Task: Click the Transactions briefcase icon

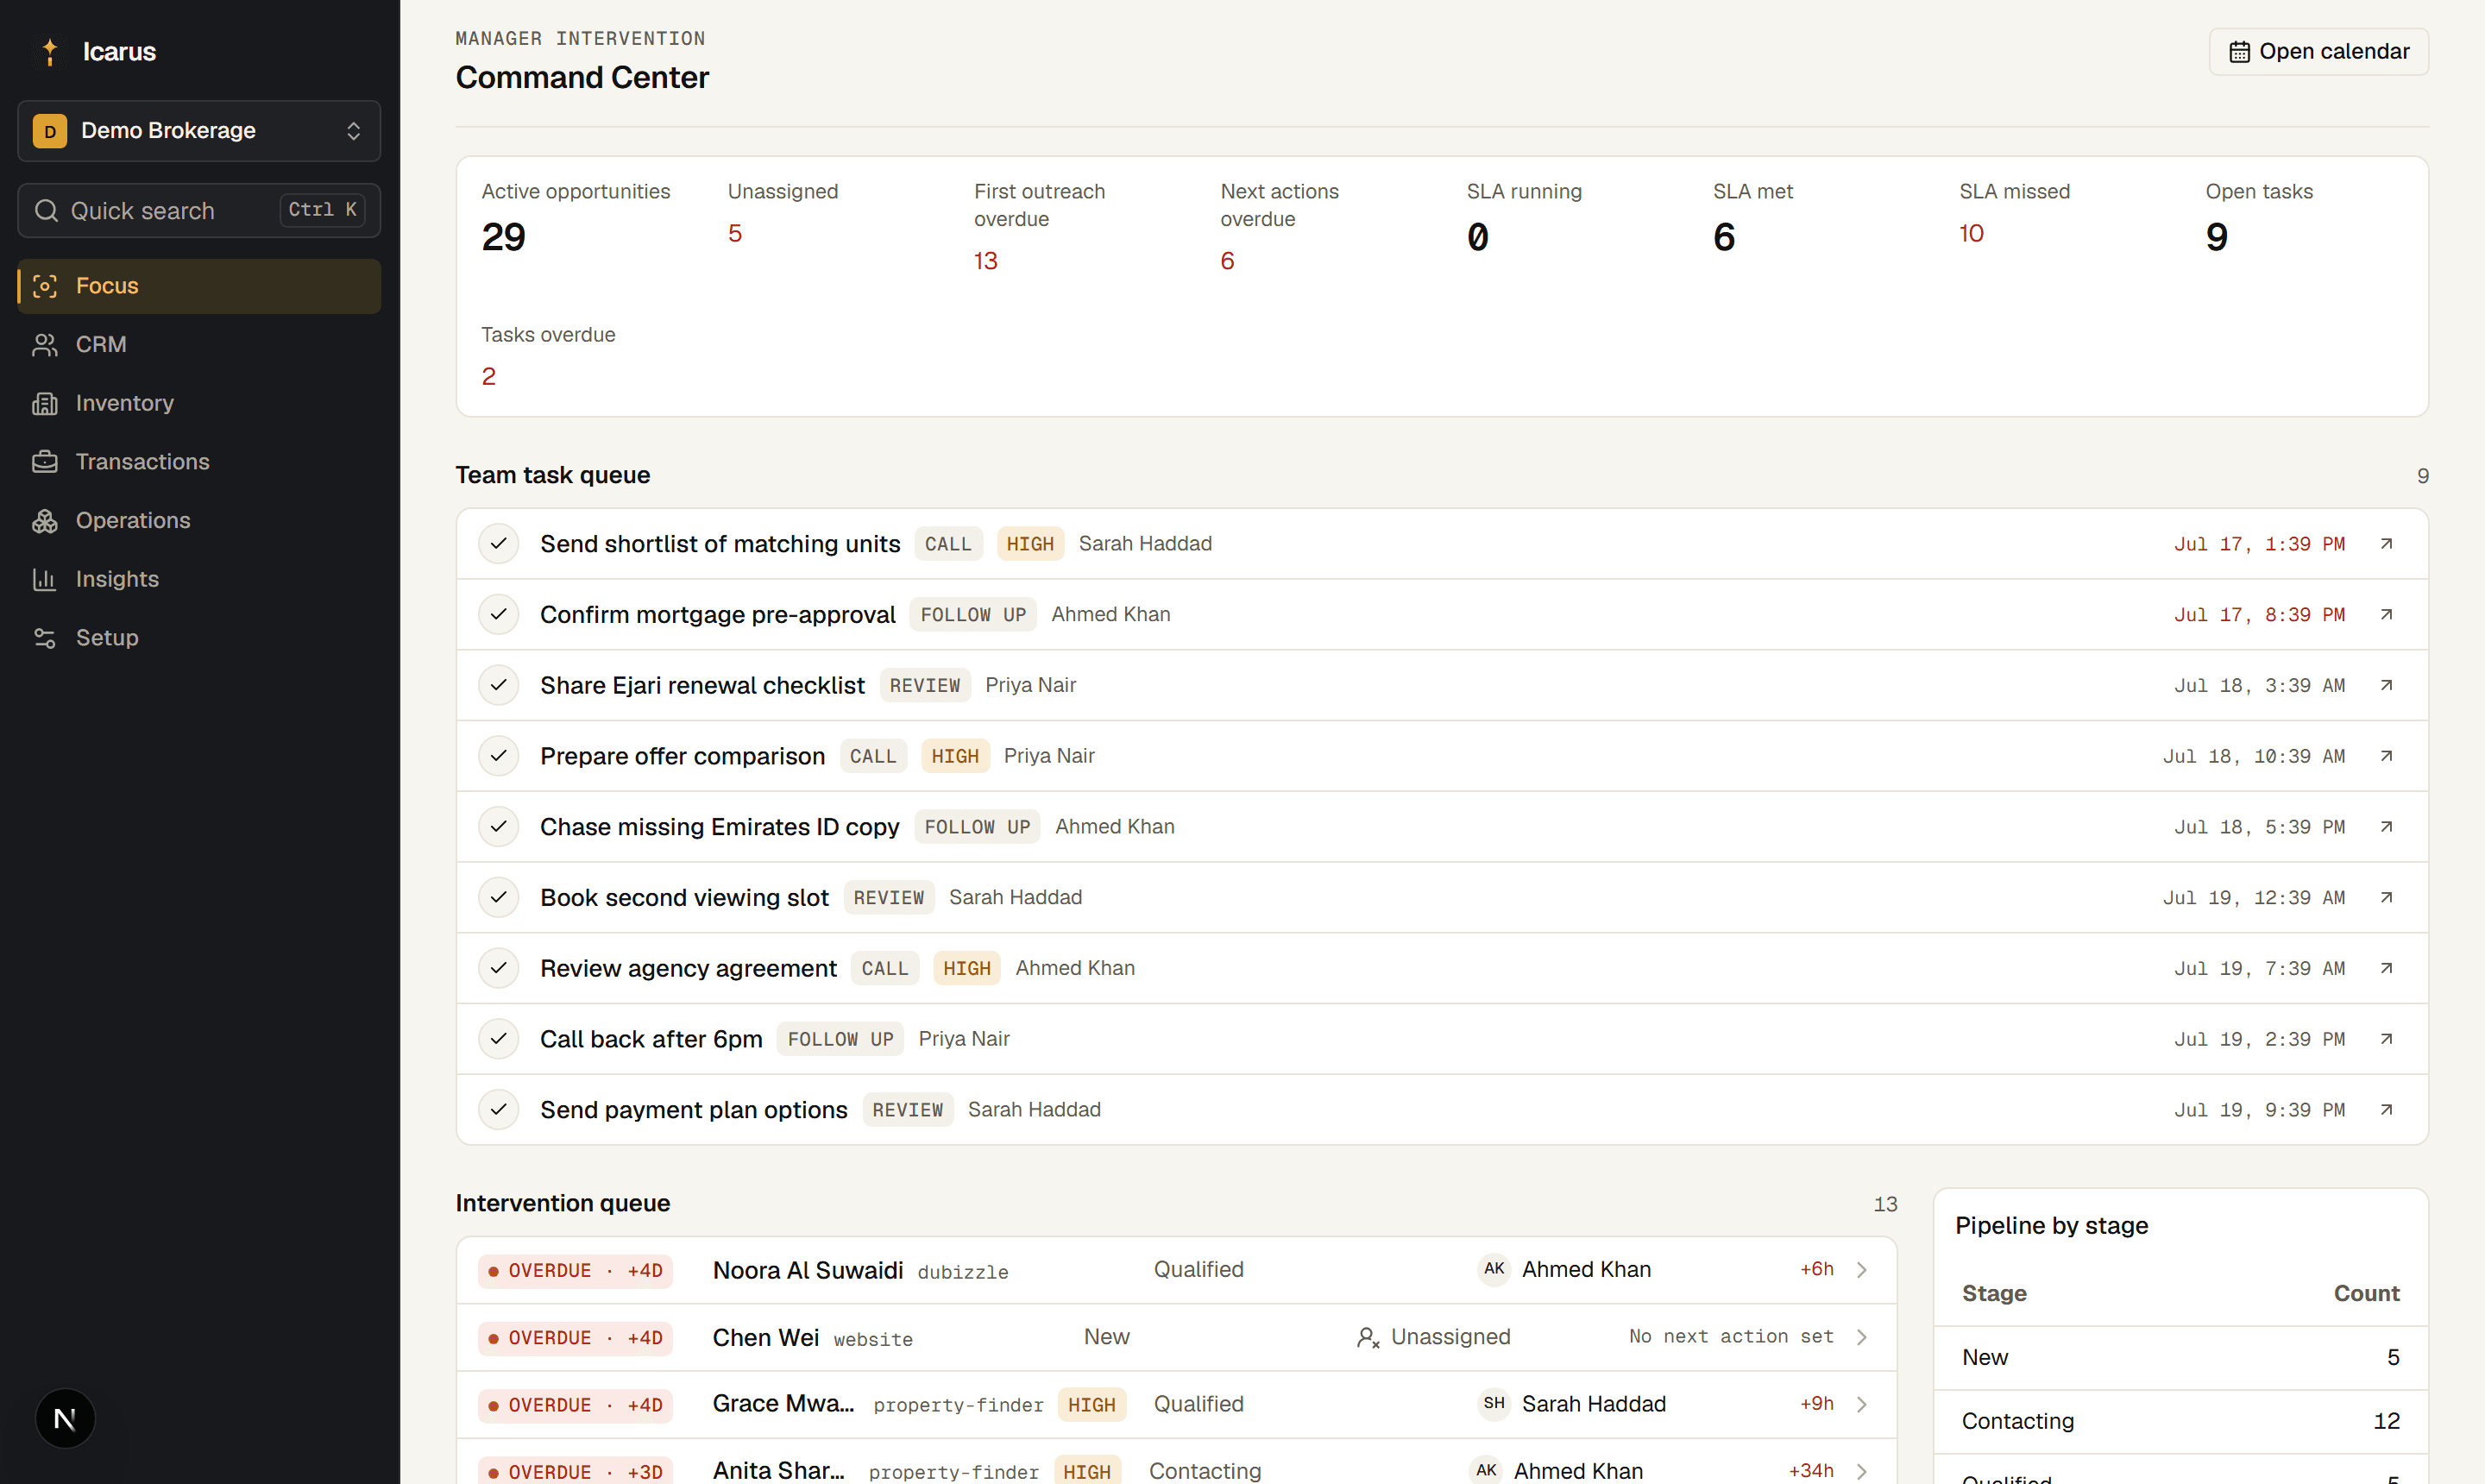Action: point(45,462)
